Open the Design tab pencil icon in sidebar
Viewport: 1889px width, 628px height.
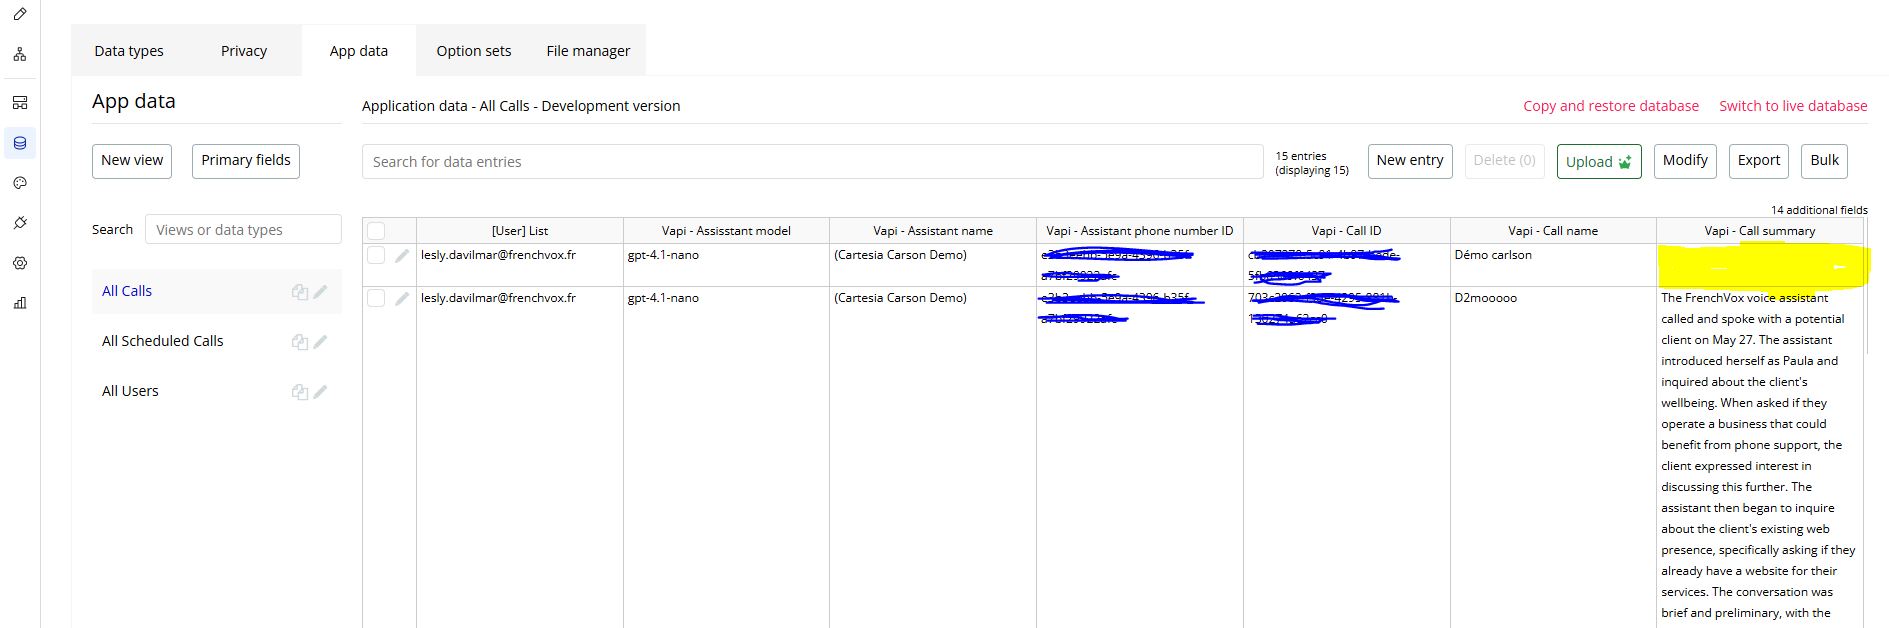(20, 14)
